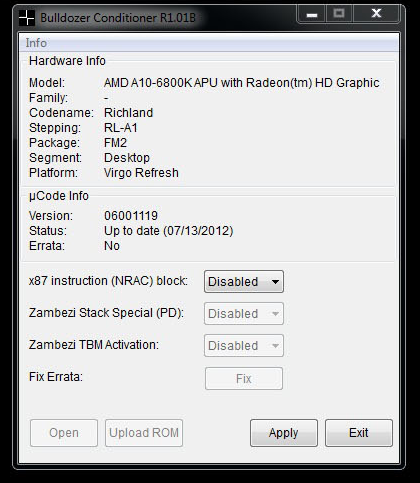Click the window title bar text

point(118,18)
